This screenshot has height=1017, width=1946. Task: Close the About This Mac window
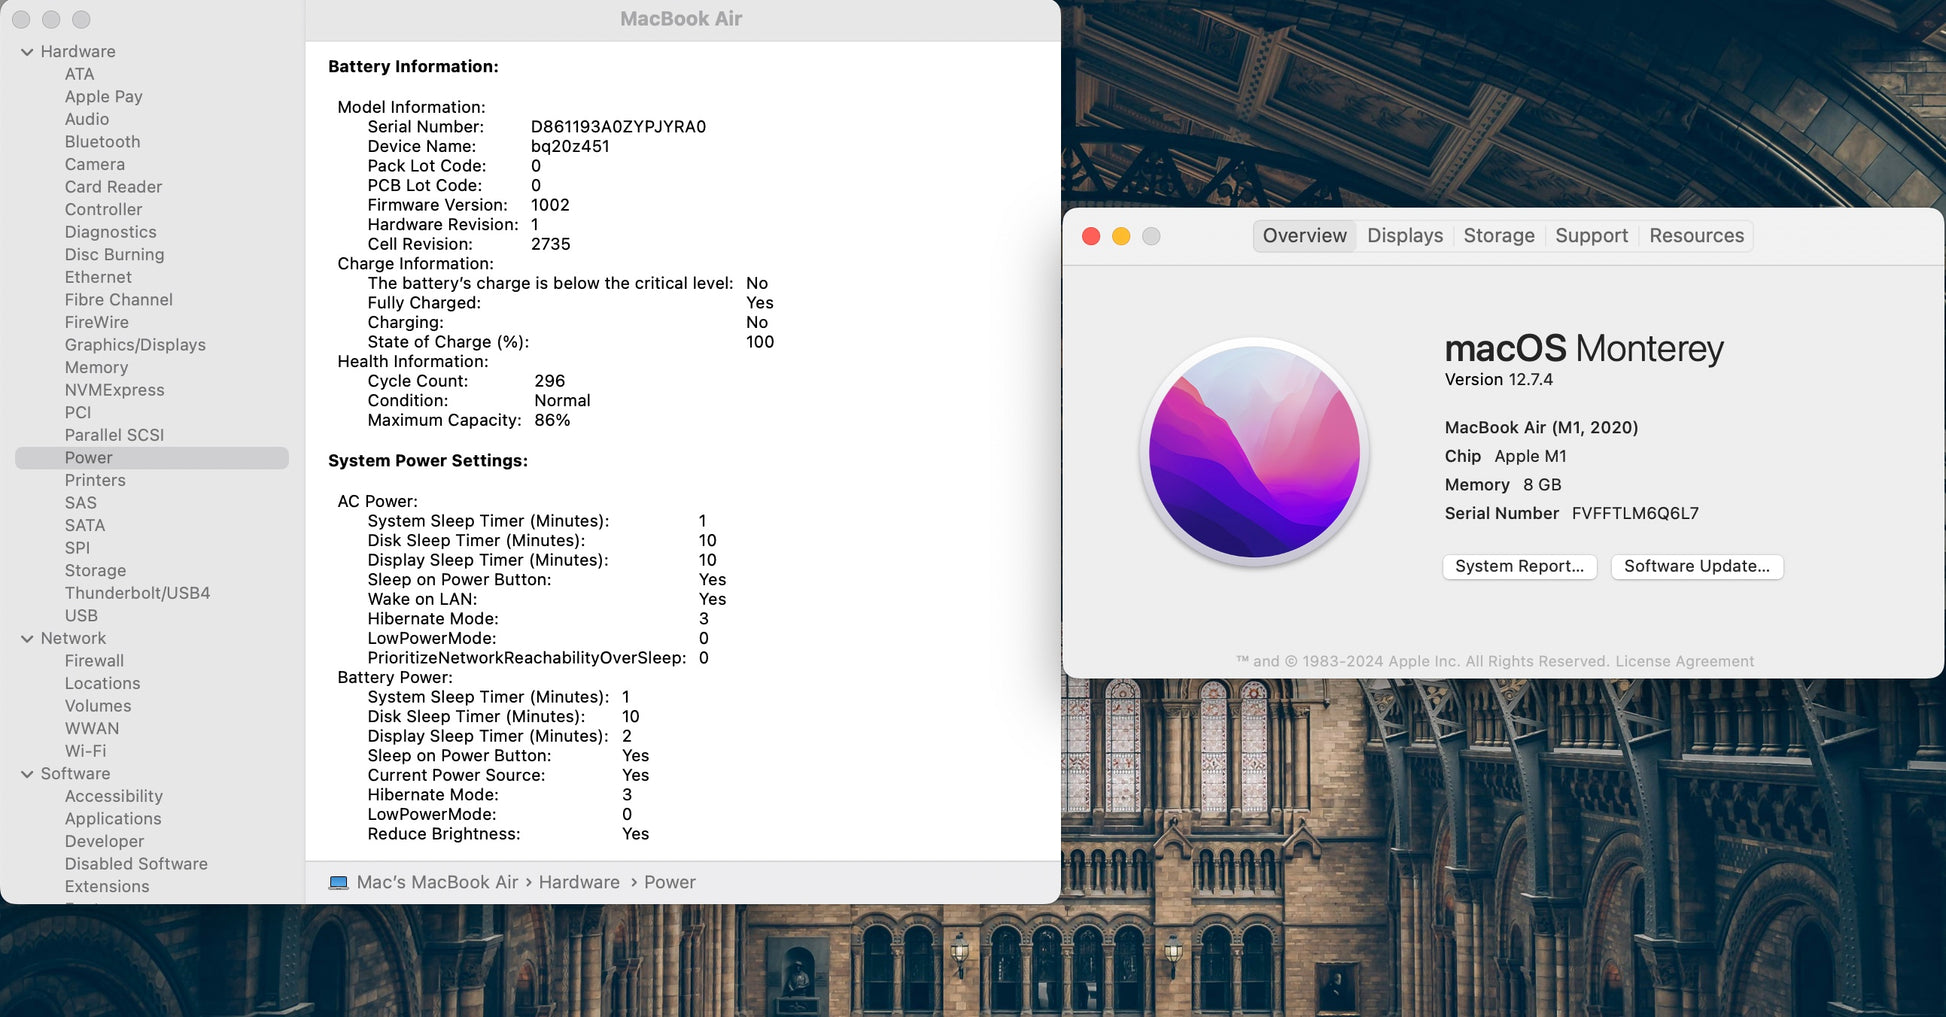coord(1091,236)
